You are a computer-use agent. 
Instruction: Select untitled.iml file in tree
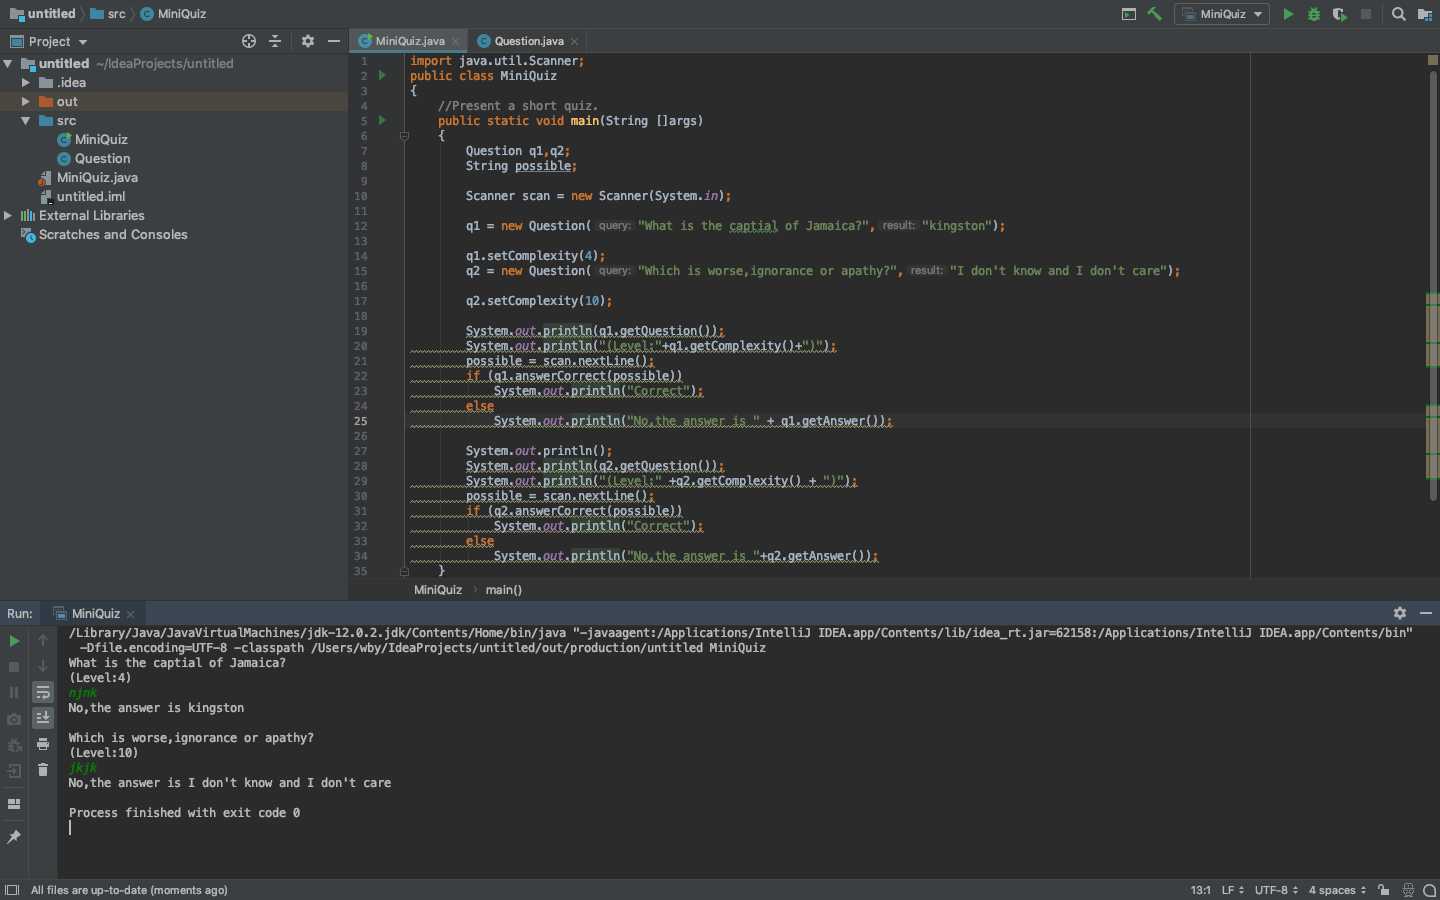tap(90, 196)
